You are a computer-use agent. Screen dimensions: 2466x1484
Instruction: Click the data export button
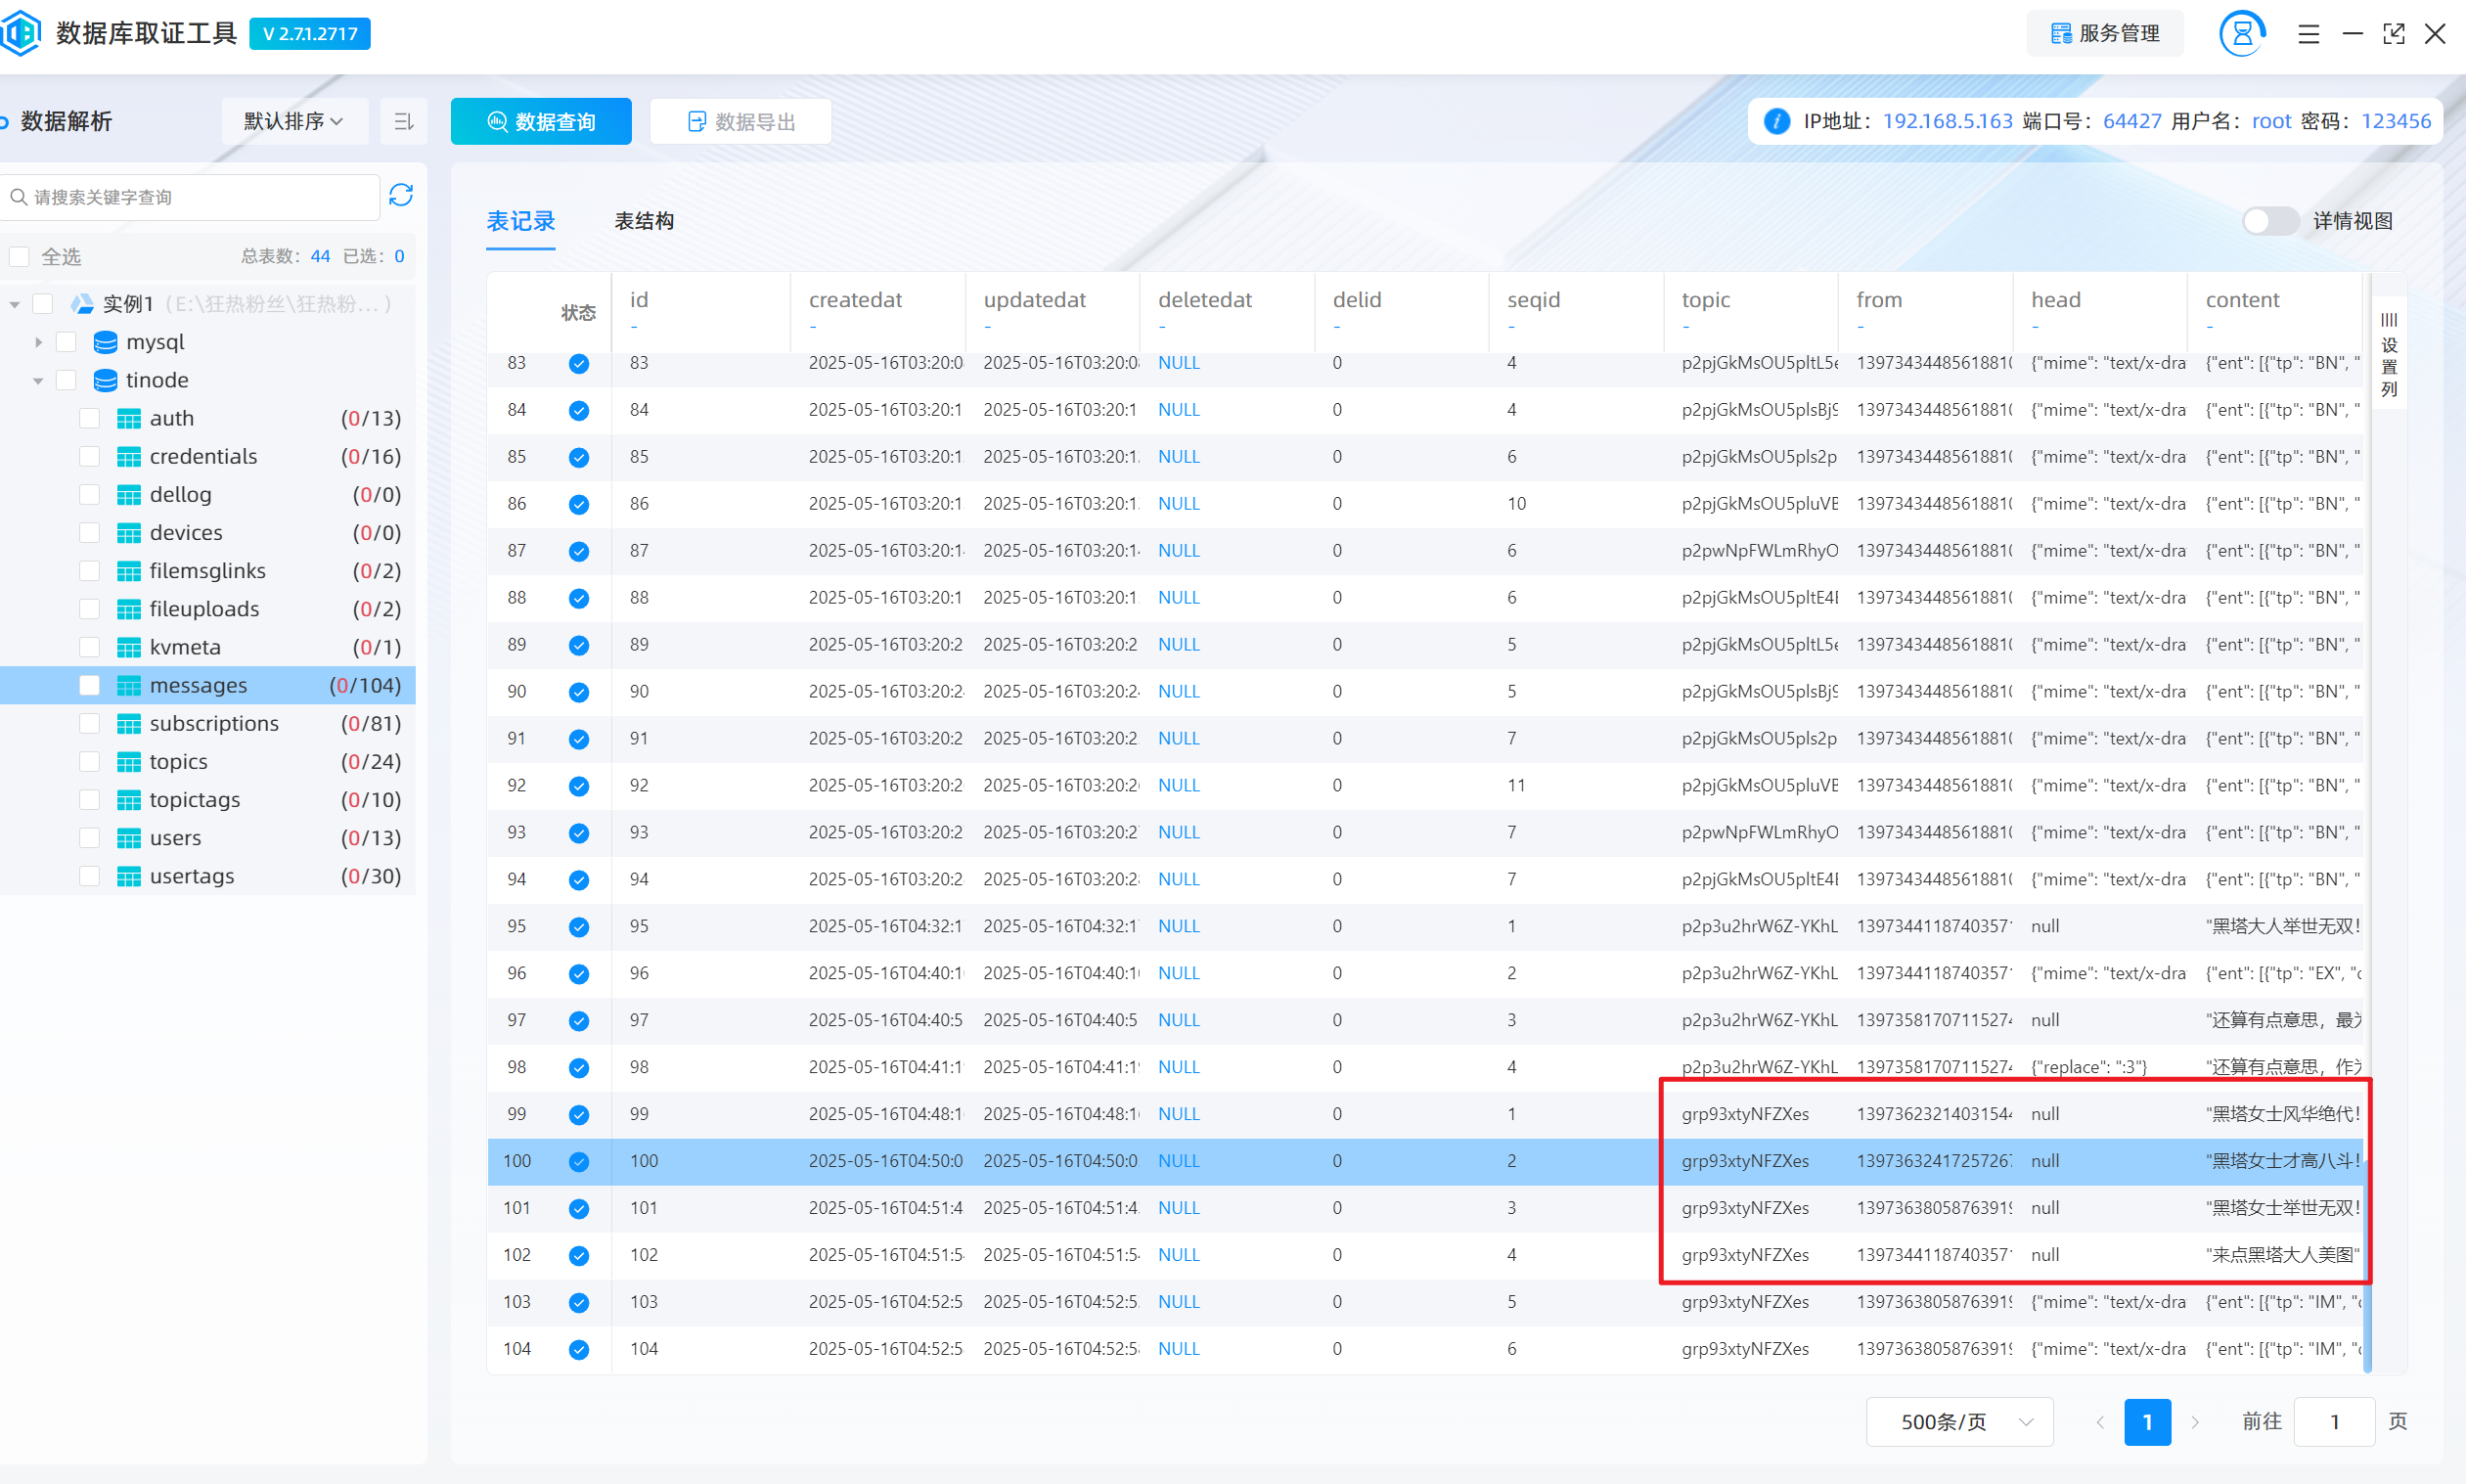click(x=741, y=121)
